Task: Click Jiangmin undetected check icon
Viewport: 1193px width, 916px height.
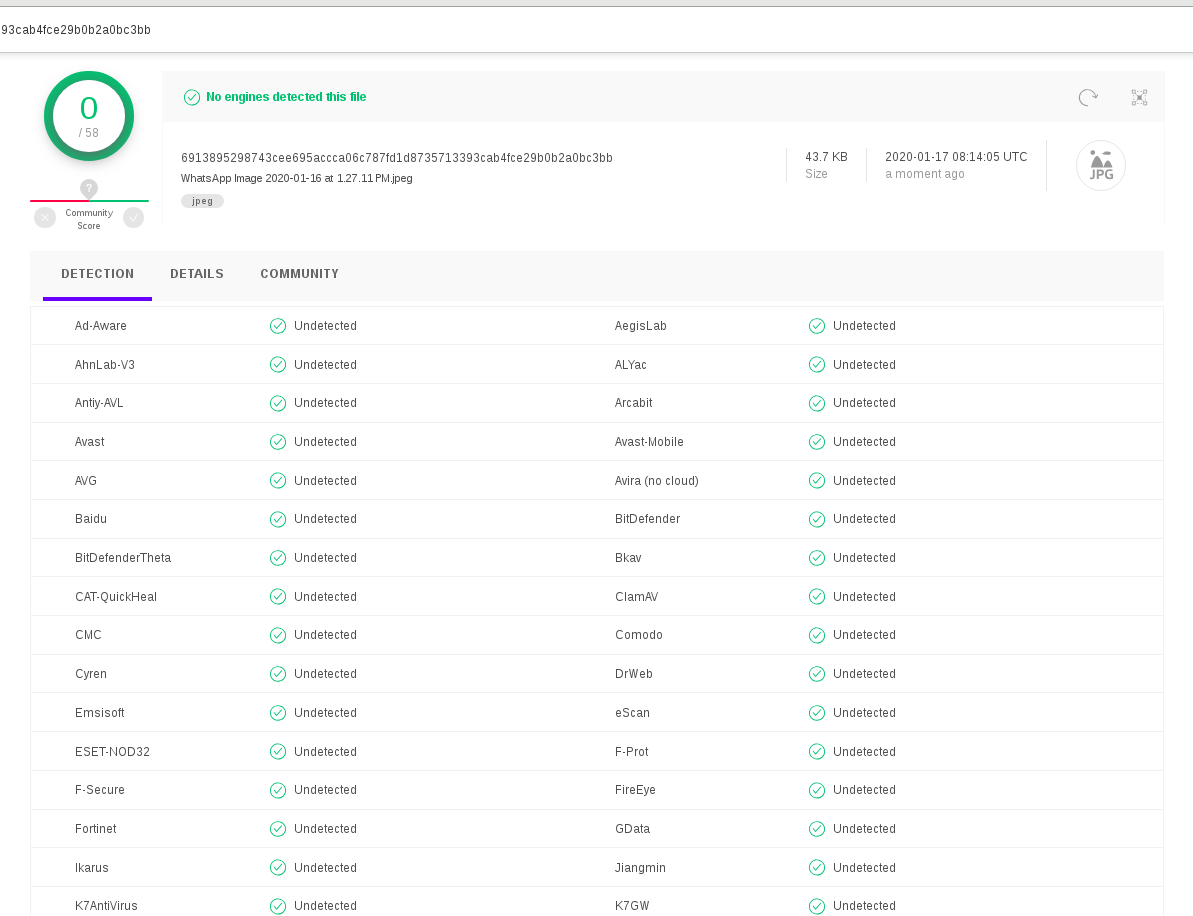Action: [816, 867]
